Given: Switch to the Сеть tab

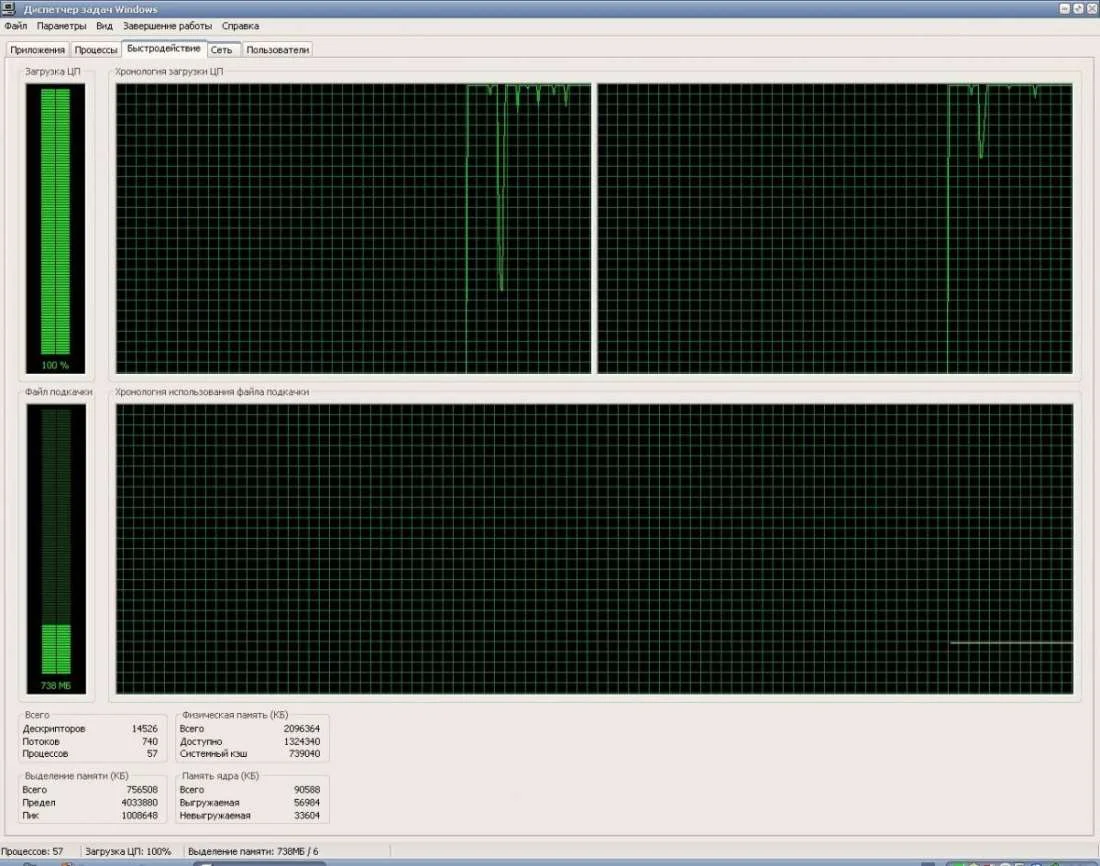Looking at the screenshot, I should click(x=222, y=50).
